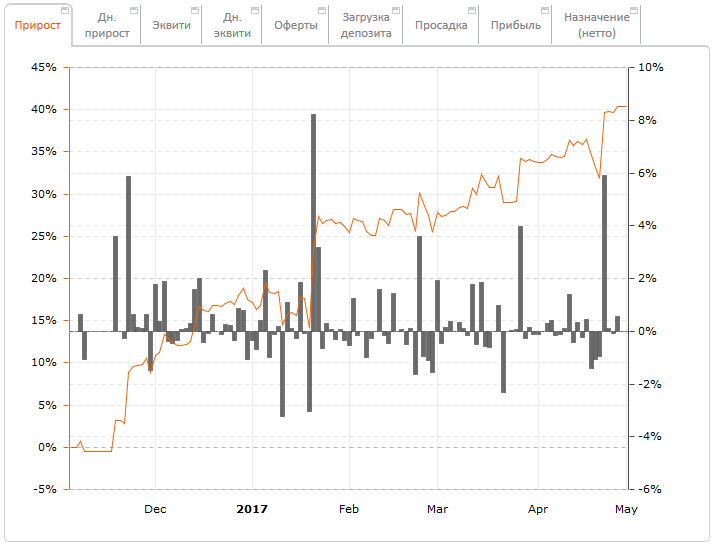
Task: Click the window icon on Просадка tab
Action: click(472, 10)
